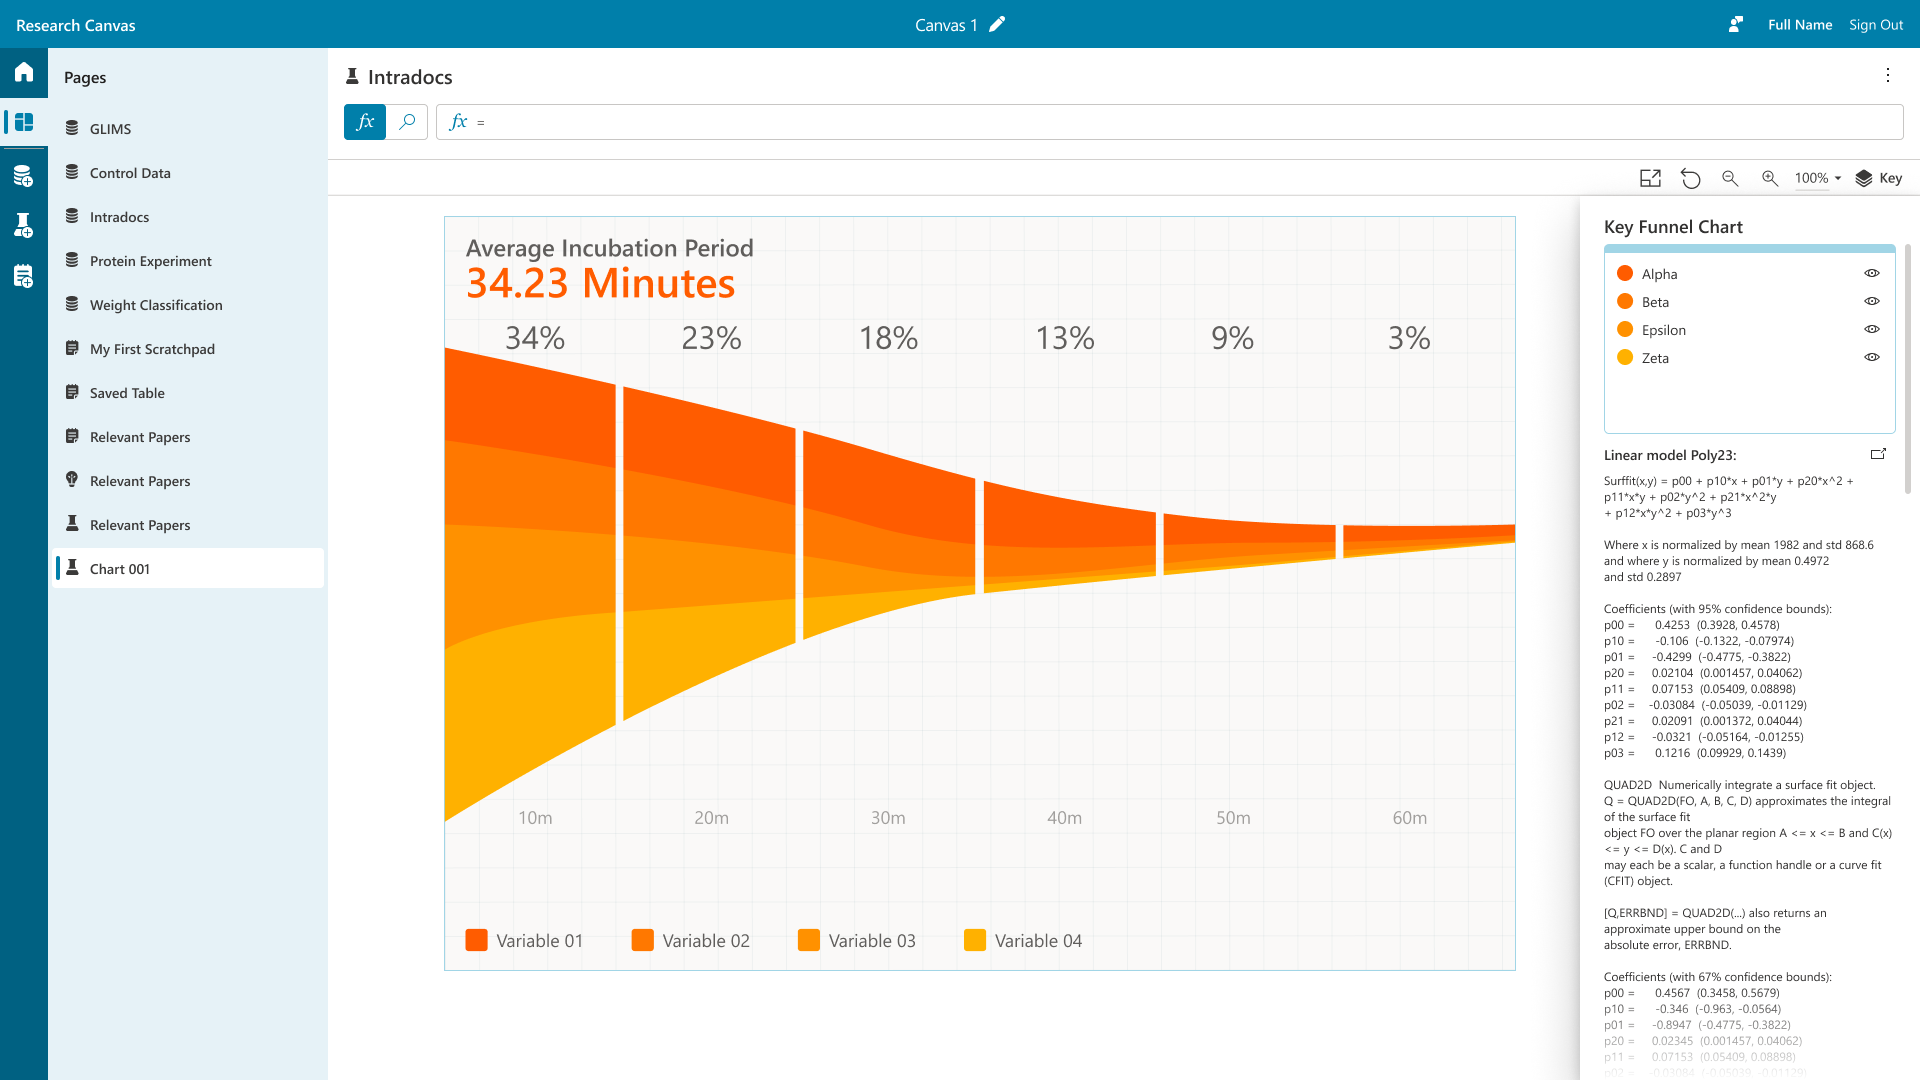Open chart in pop-out window icon

pos(1650,178)
